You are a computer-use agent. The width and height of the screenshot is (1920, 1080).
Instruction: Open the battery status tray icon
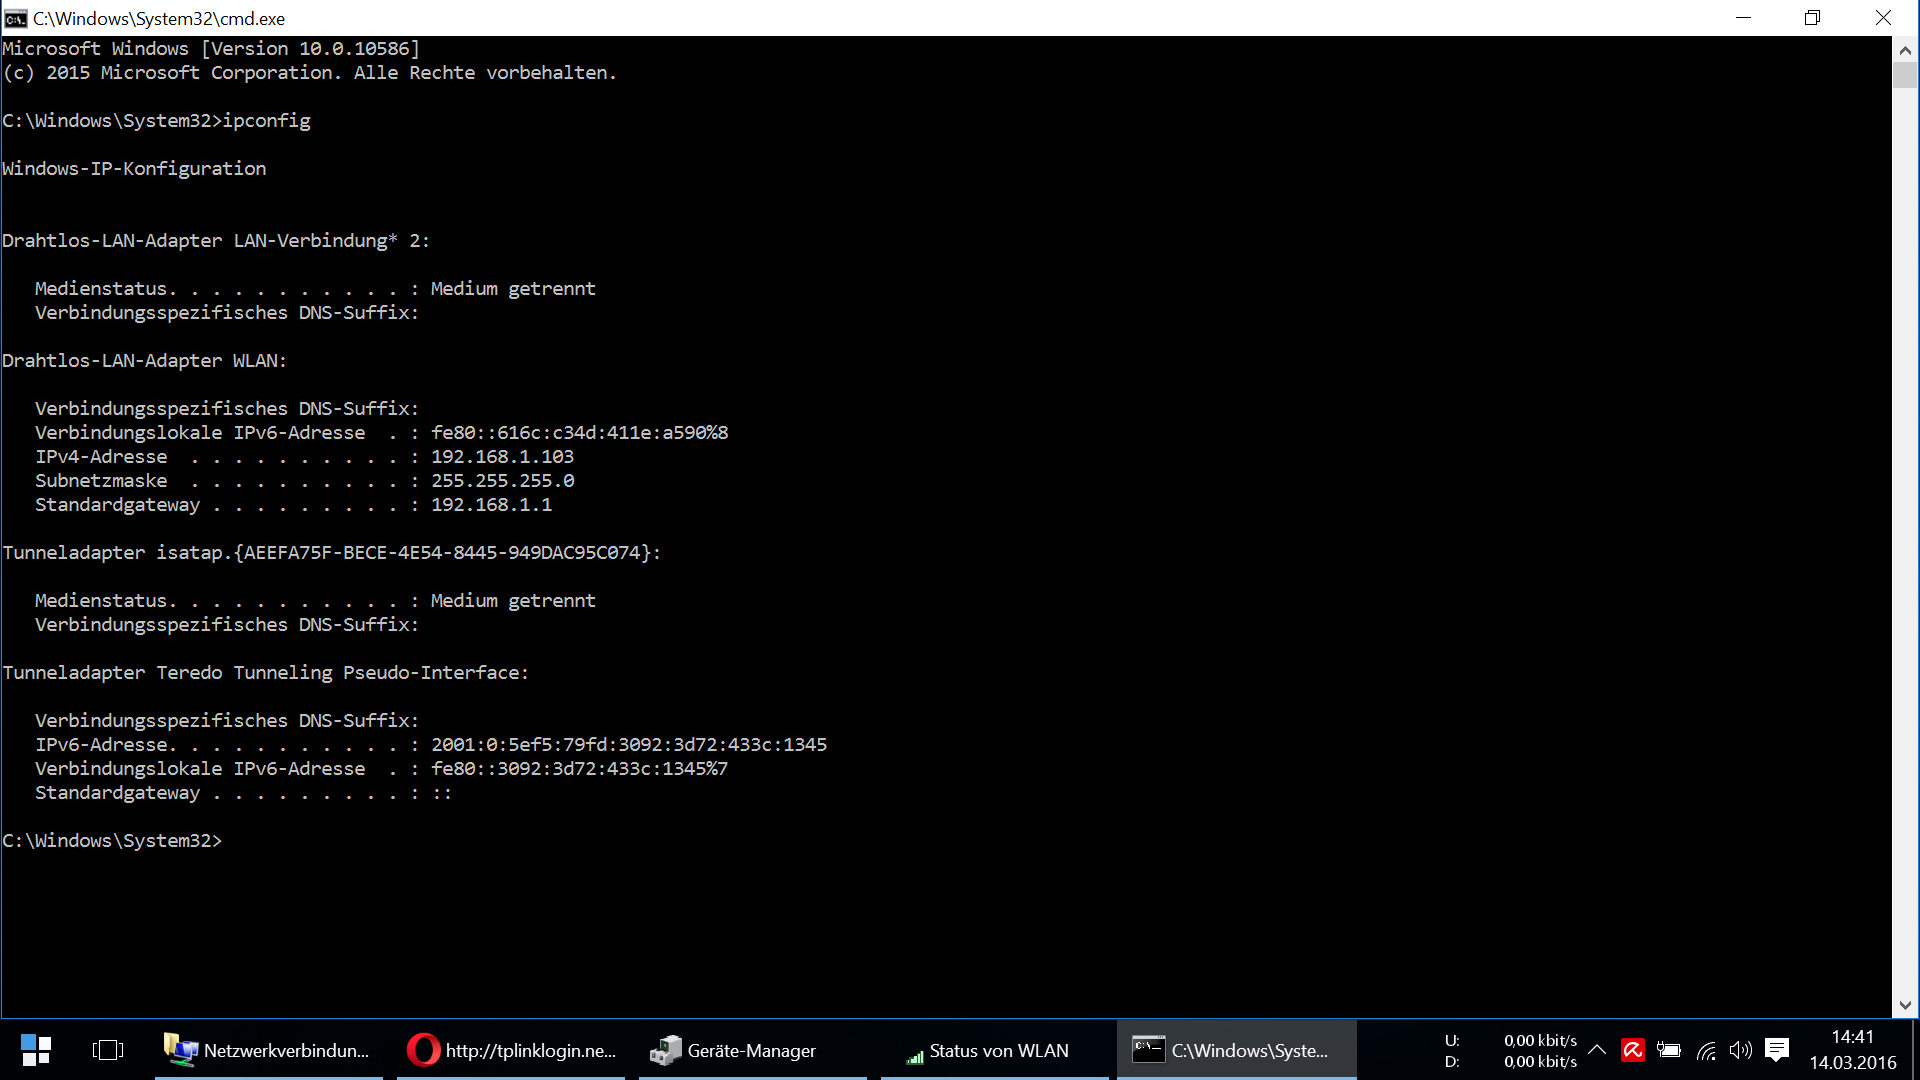(x=1668, y=1050)
